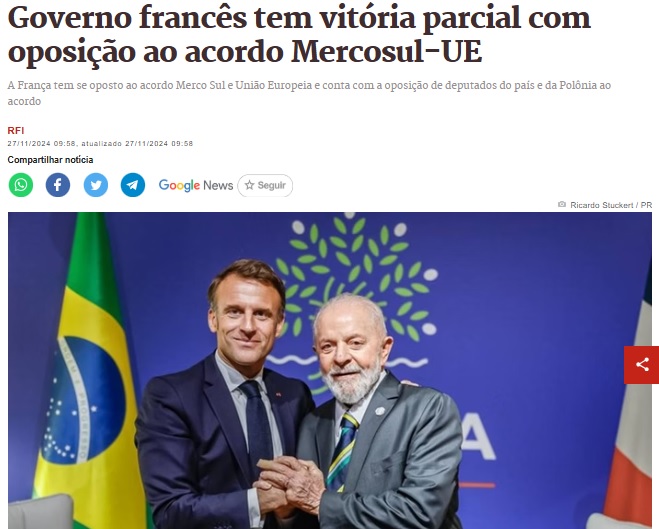Open the red floating share button

coord(641,365)
